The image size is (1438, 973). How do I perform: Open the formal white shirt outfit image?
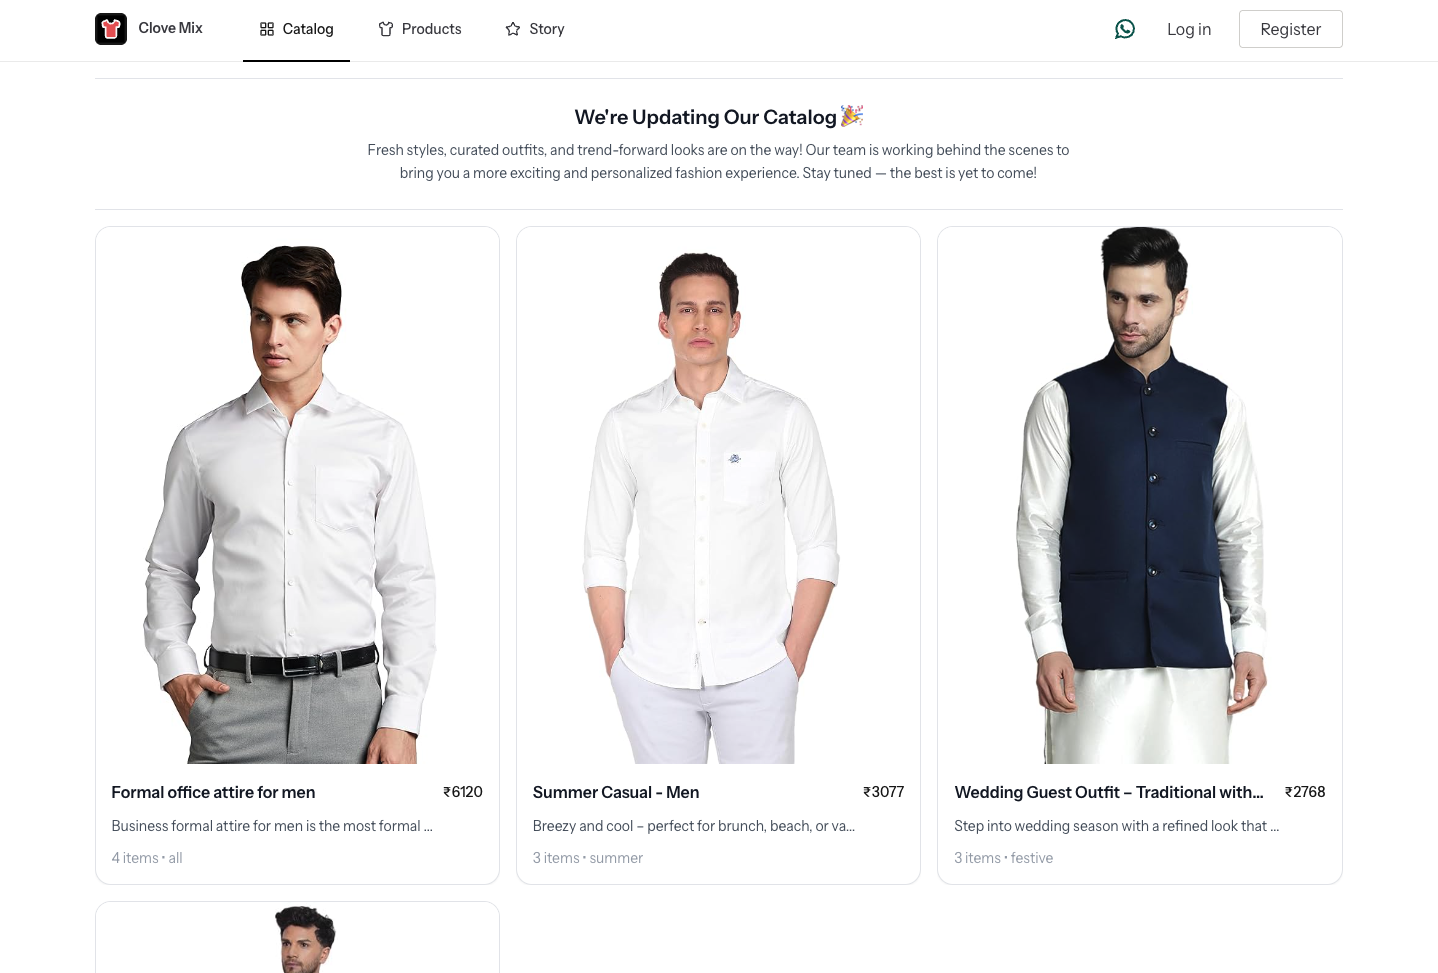click(297, 495)
